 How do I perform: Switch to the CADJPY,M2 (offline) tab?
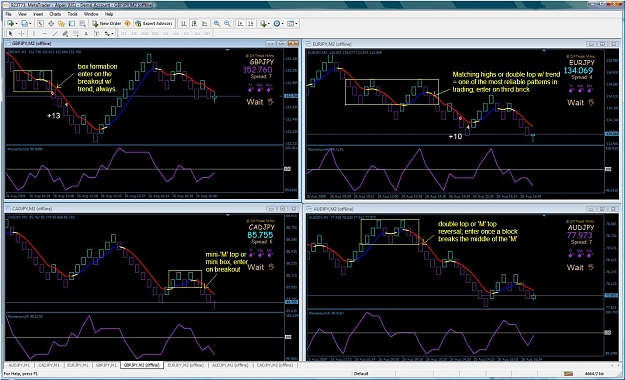275,365
